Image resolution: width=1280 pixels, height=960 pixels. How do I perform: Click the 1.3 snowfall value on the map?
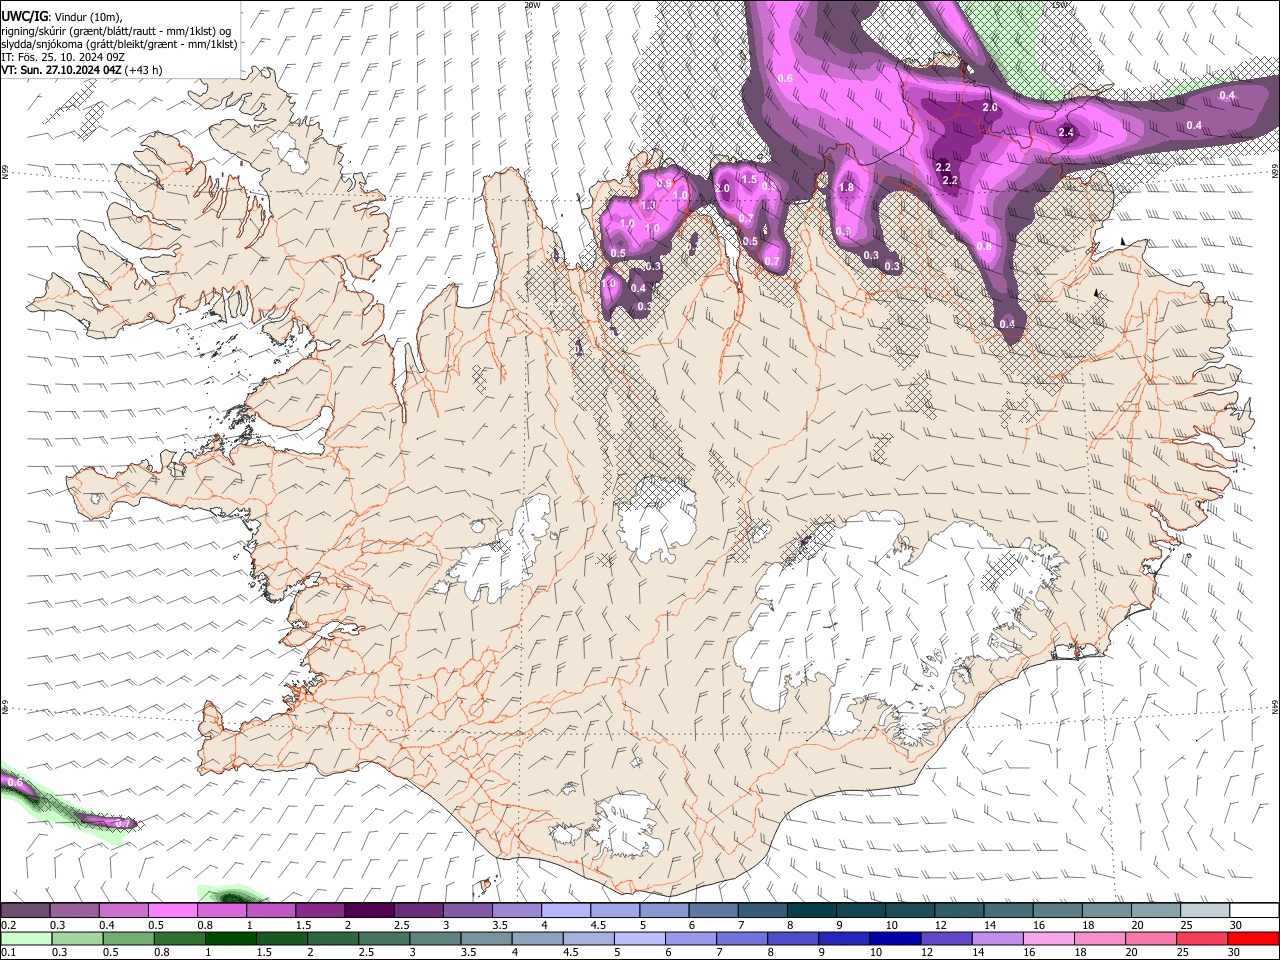pos(648,205)
